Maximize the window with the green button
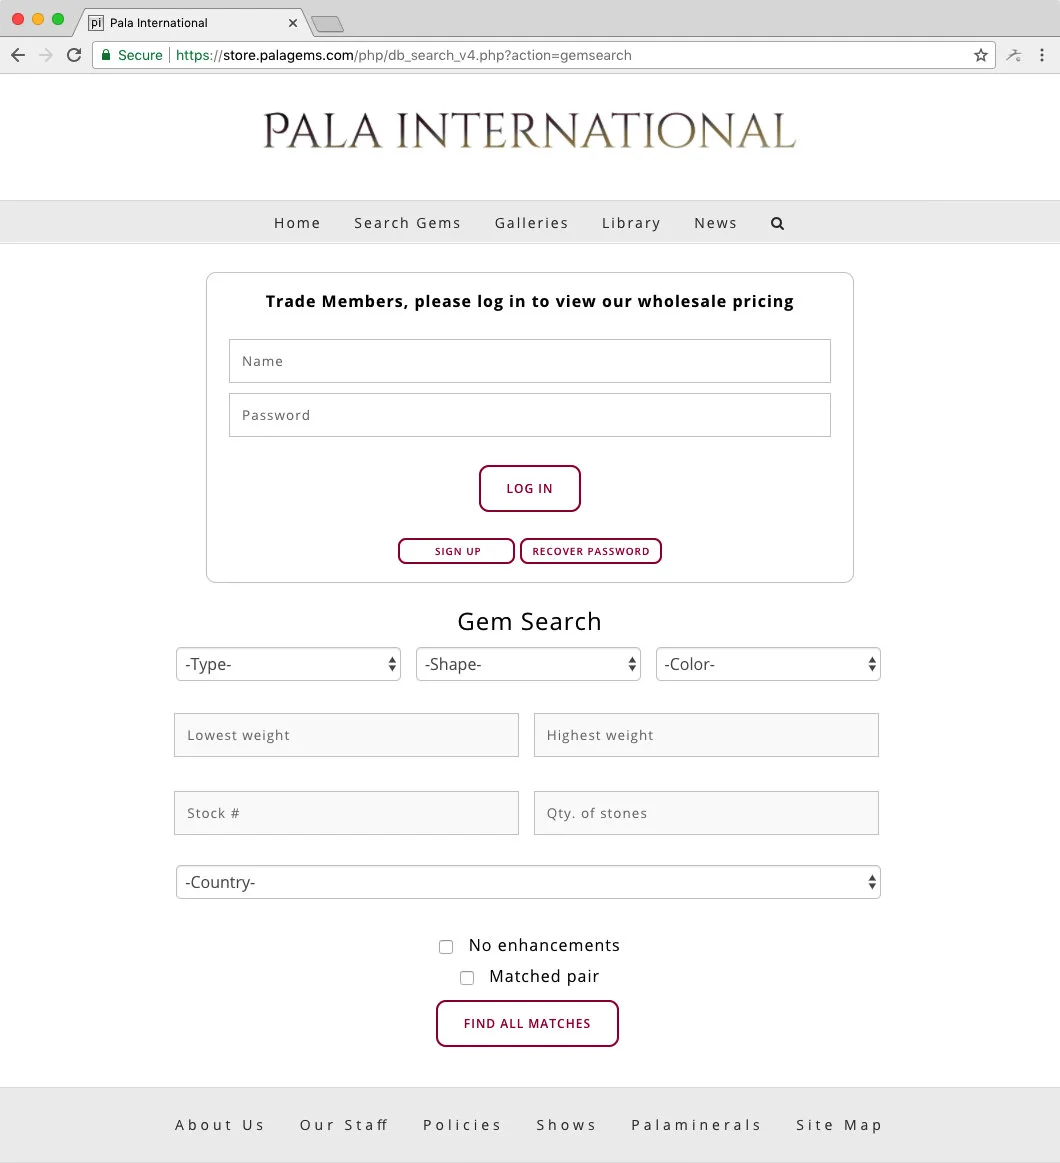Screen dimensions: 1060x1163 (58, 19)
